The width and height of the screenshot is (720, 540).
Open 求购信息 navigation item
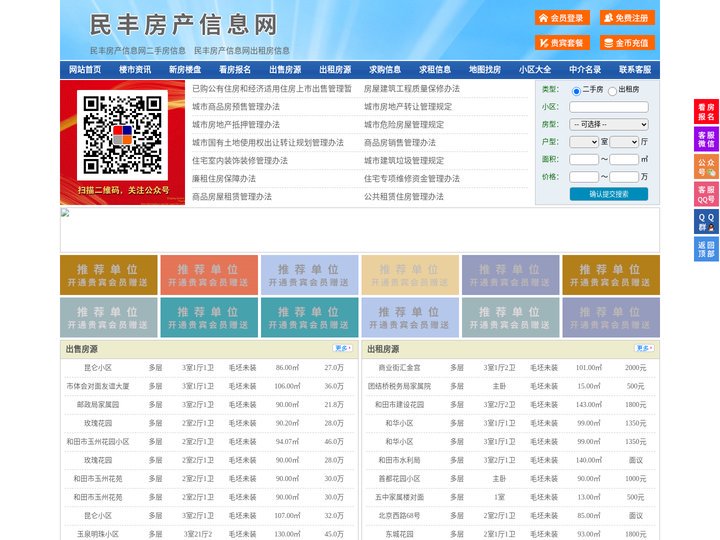click(x=385, y=70)
